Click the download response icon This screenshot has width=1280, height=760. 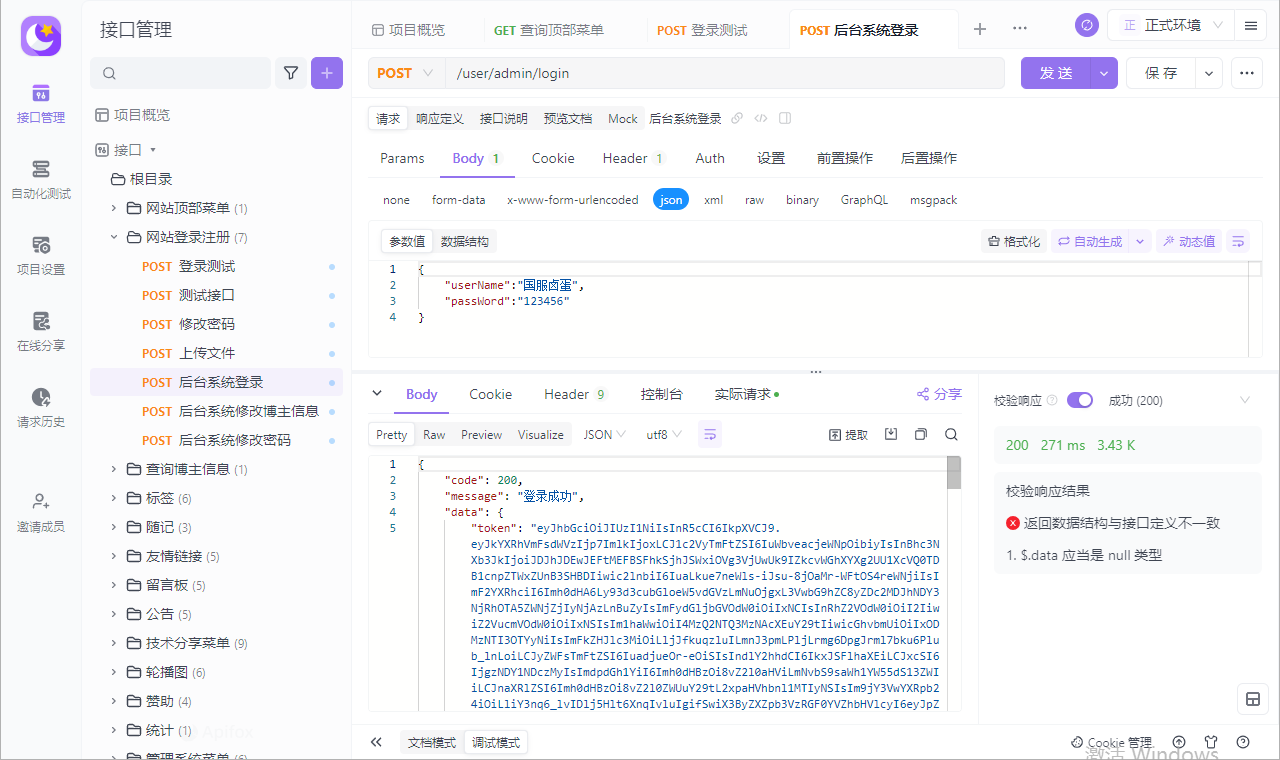891,434
